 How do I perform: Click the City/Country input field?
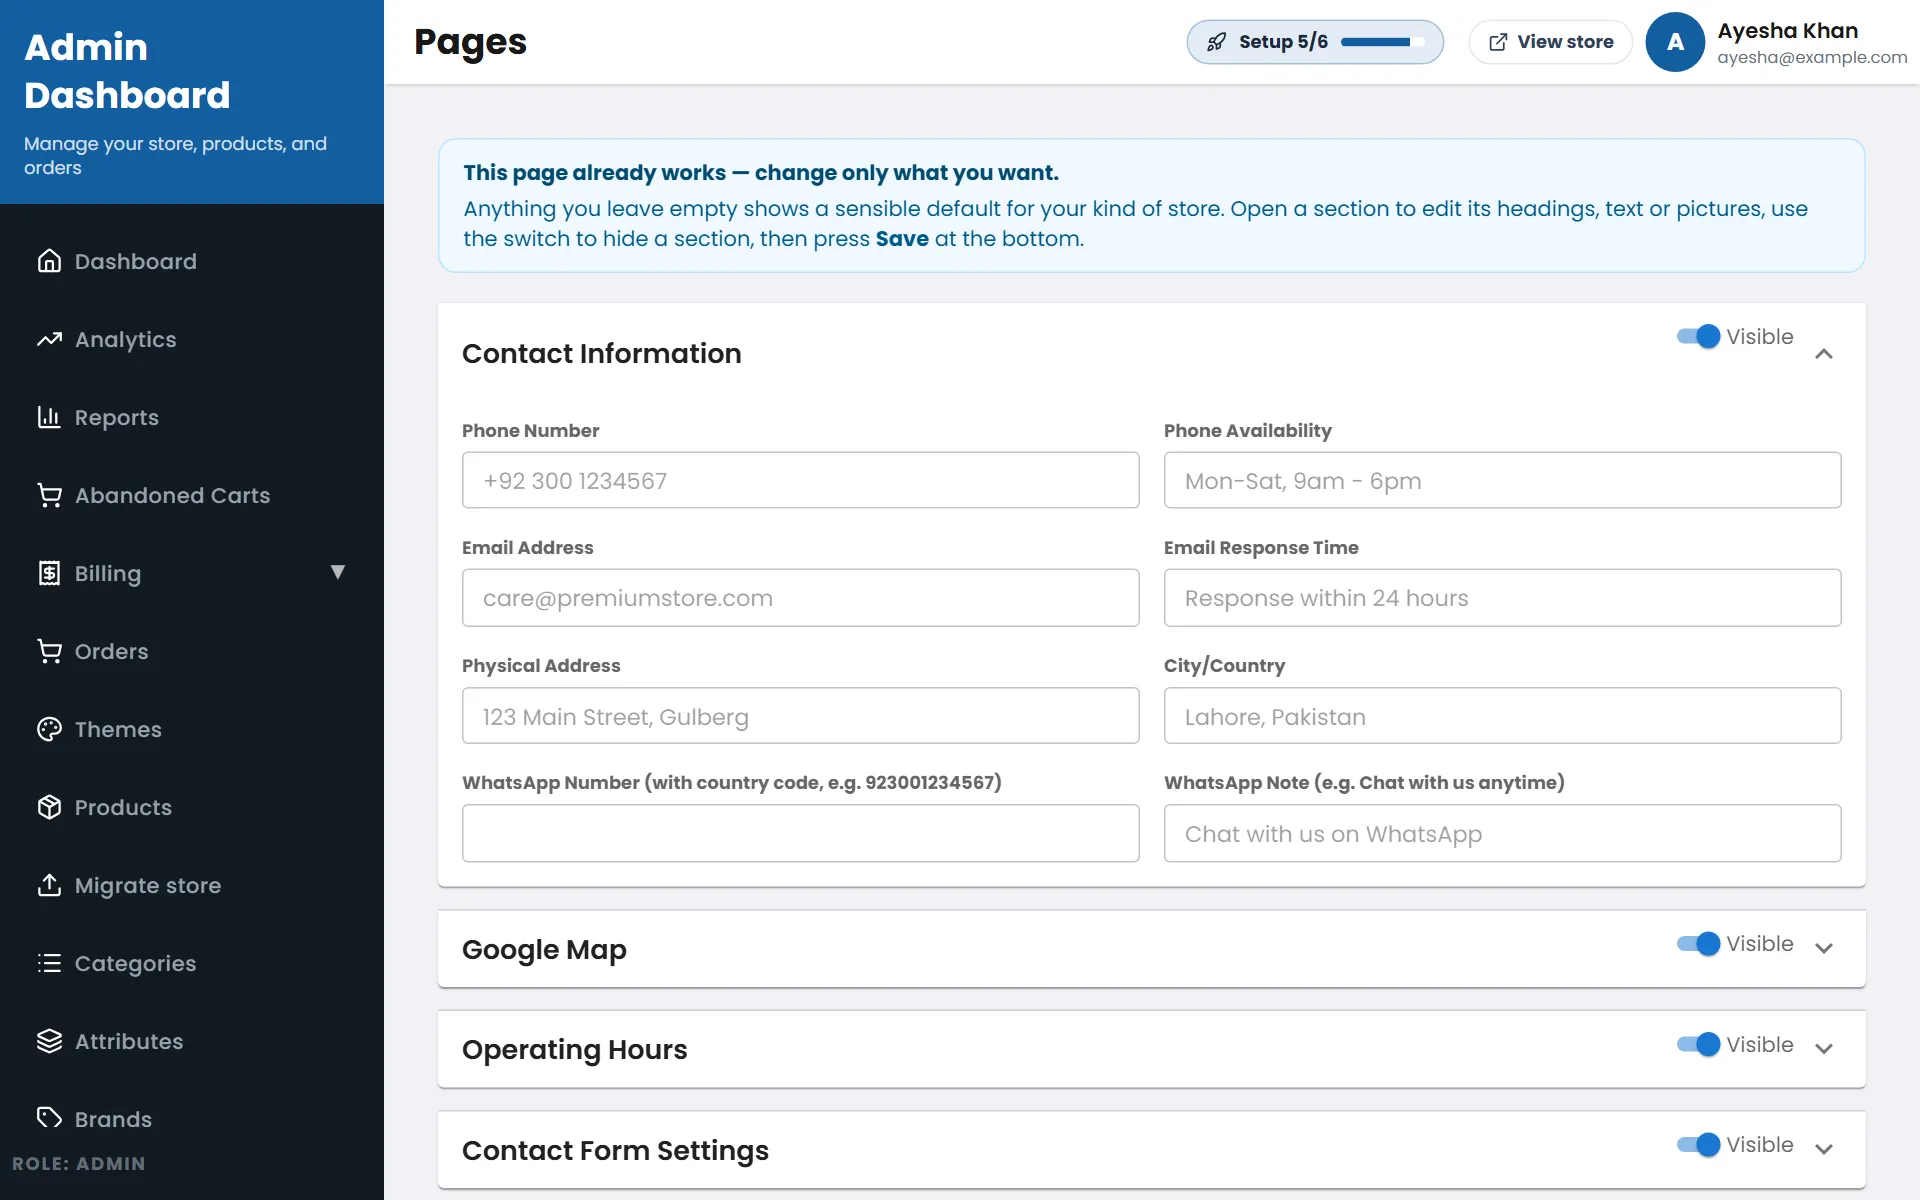click(1502, 716)
